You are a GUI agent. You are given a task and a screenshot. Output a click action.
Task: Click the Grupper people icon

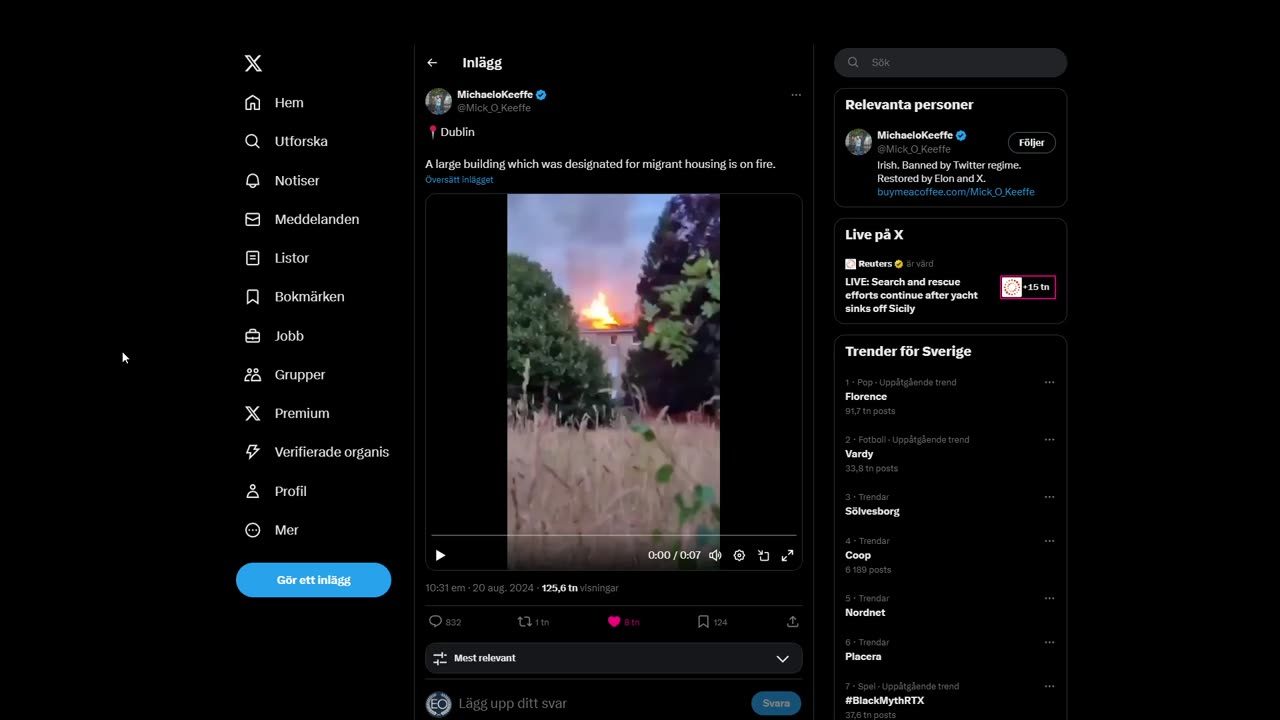[253, 375]
